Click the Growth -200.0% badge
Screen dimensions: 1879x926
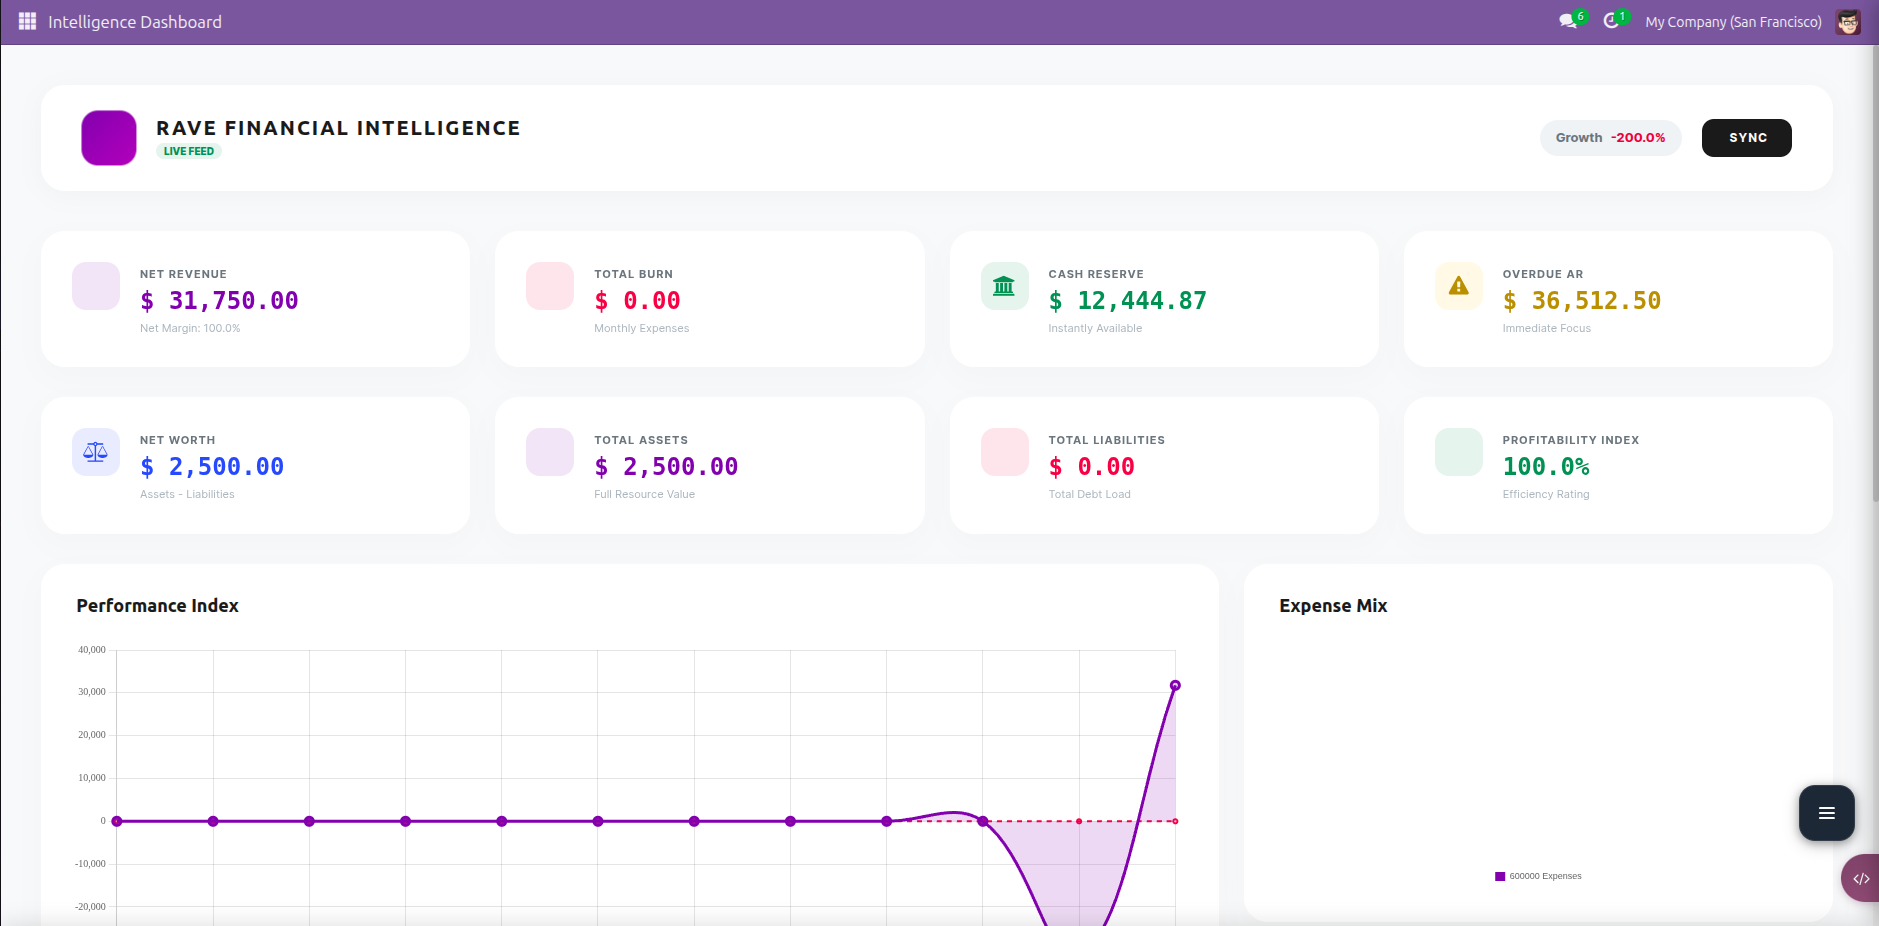click(1610, 138)
